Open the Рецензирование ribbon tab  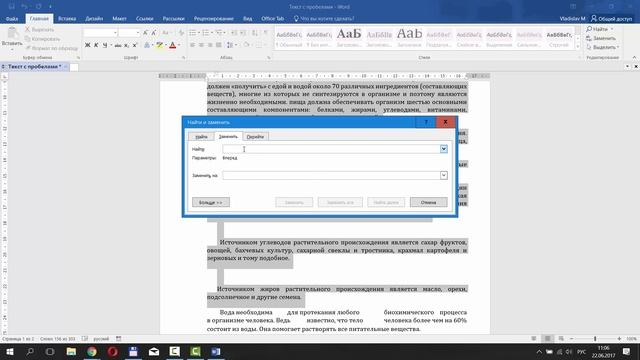point(213,19)
